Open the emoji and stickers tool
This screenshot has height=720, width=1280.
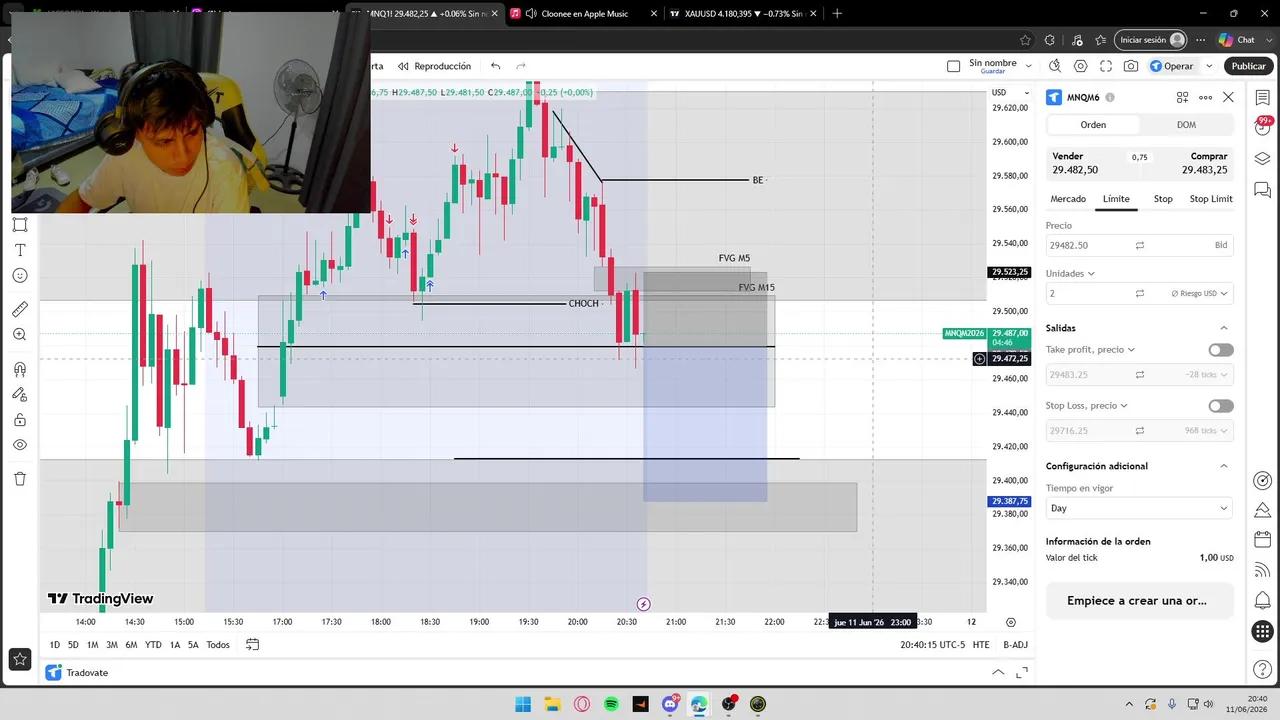pyautogui.click(x=20, y=276)
